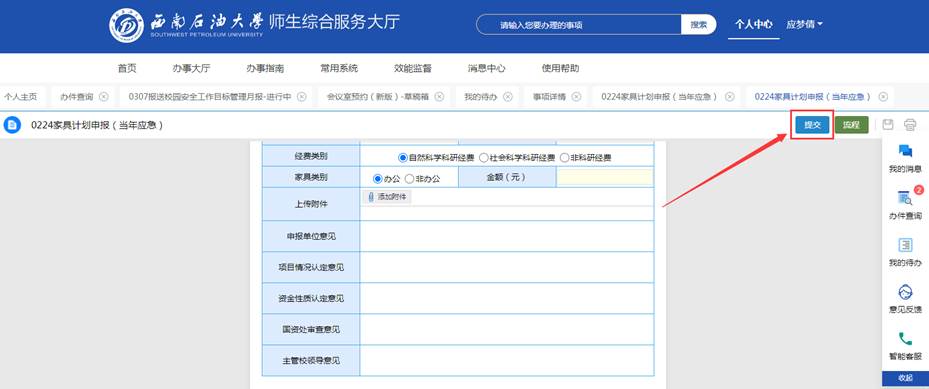Open 个人中心 in the header

tap(754, 24)
